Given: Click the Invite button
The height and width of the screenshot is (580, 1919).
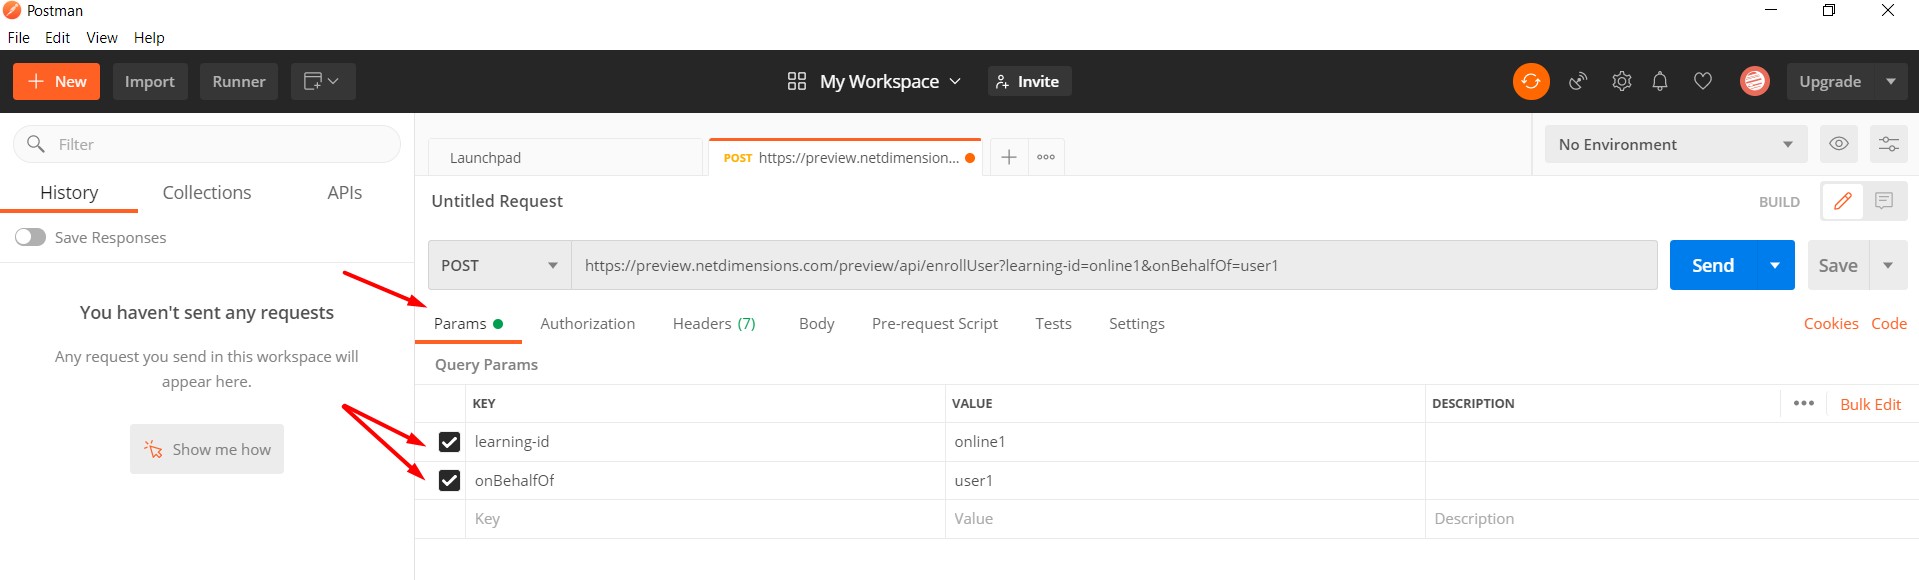Looking at the screenshot, I should pyautogui.click(x=1029, y=81).
